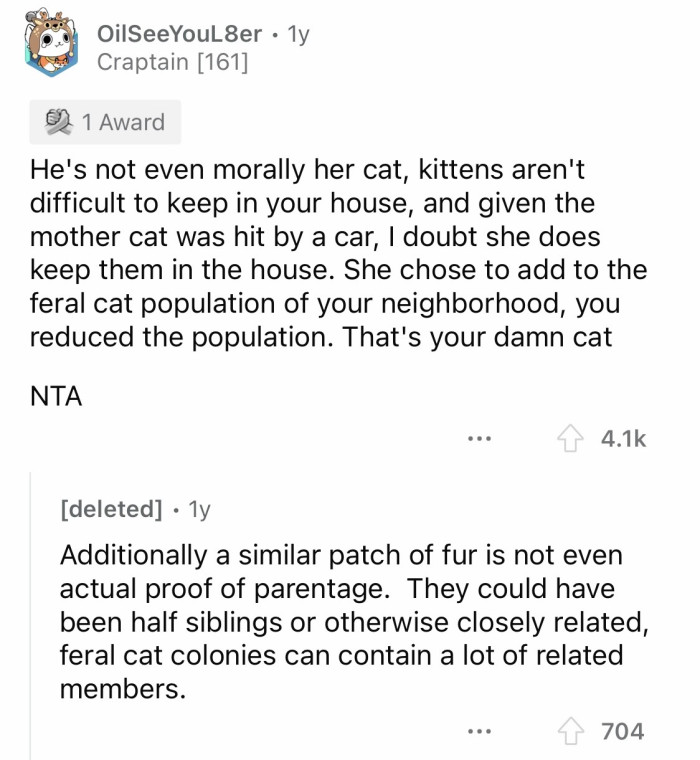Screen dimensions: 700x760
Task: Open the 1 Award badge label
Action: coord(123,122)
